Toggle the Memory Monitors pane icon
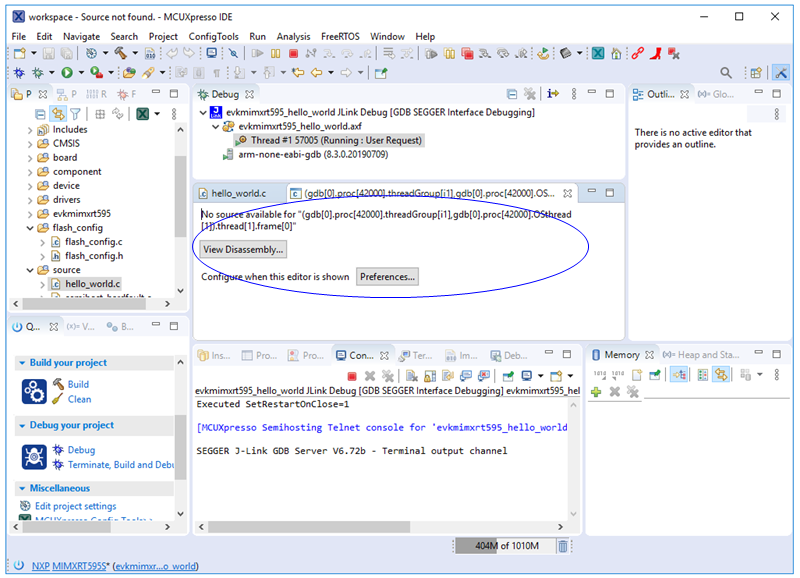Image resolution: width=800 pixels, height=578 pixels. point(679,375)
